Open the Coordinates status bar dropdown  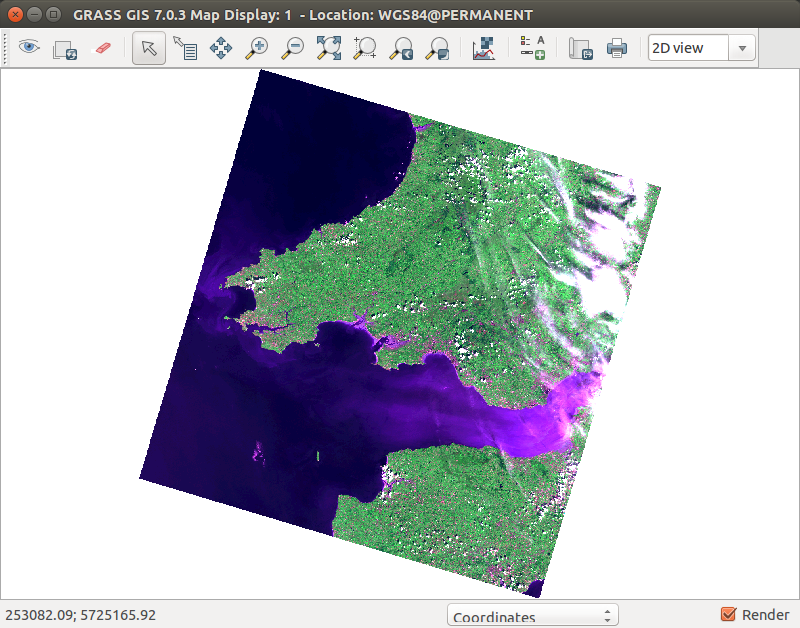[x=533, y=615]
